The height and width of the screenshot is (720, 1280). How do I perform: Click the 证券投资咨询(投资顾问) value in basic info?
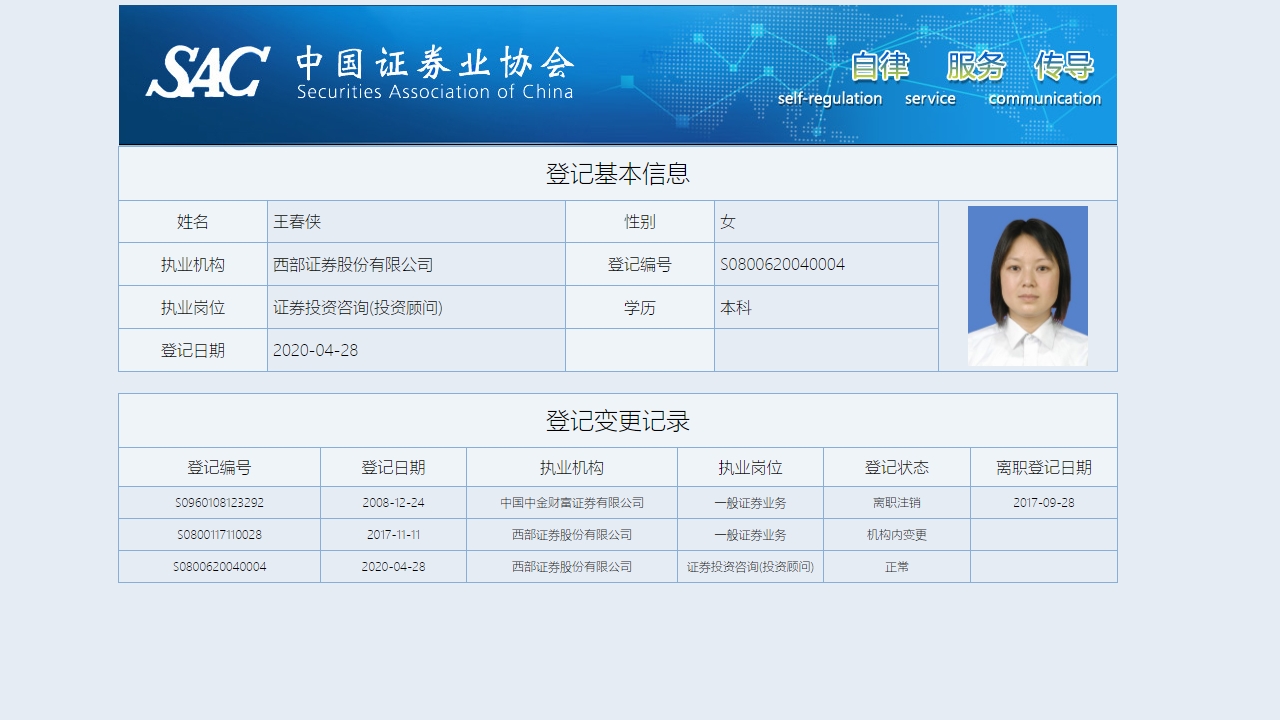(357, 308)
